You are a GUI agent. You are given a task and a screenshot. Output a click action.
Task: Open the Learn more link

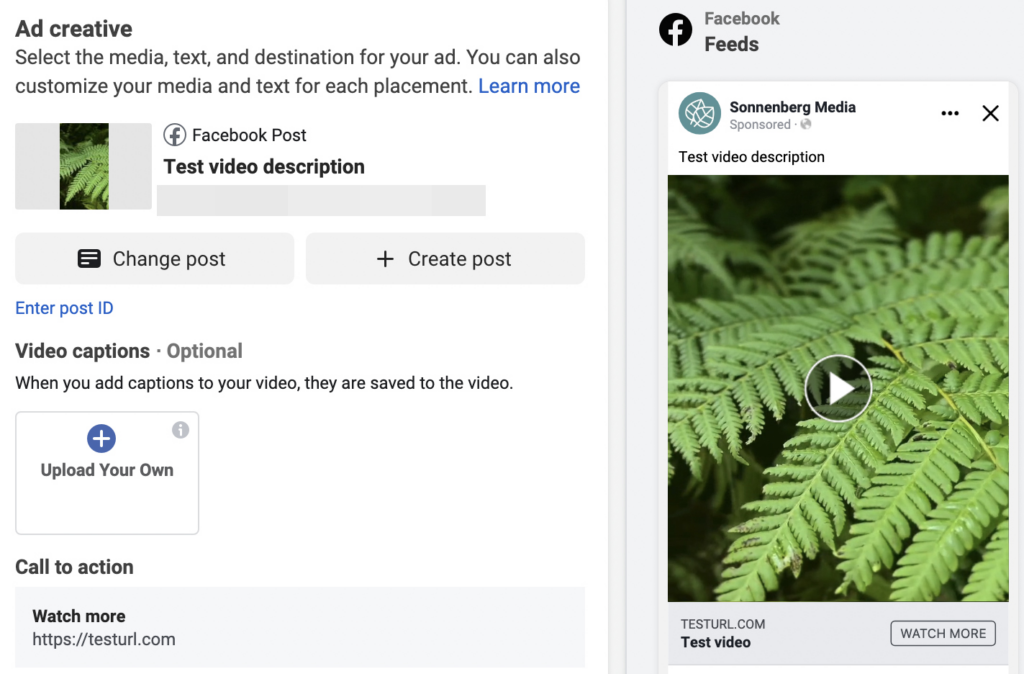click(529, 86)
